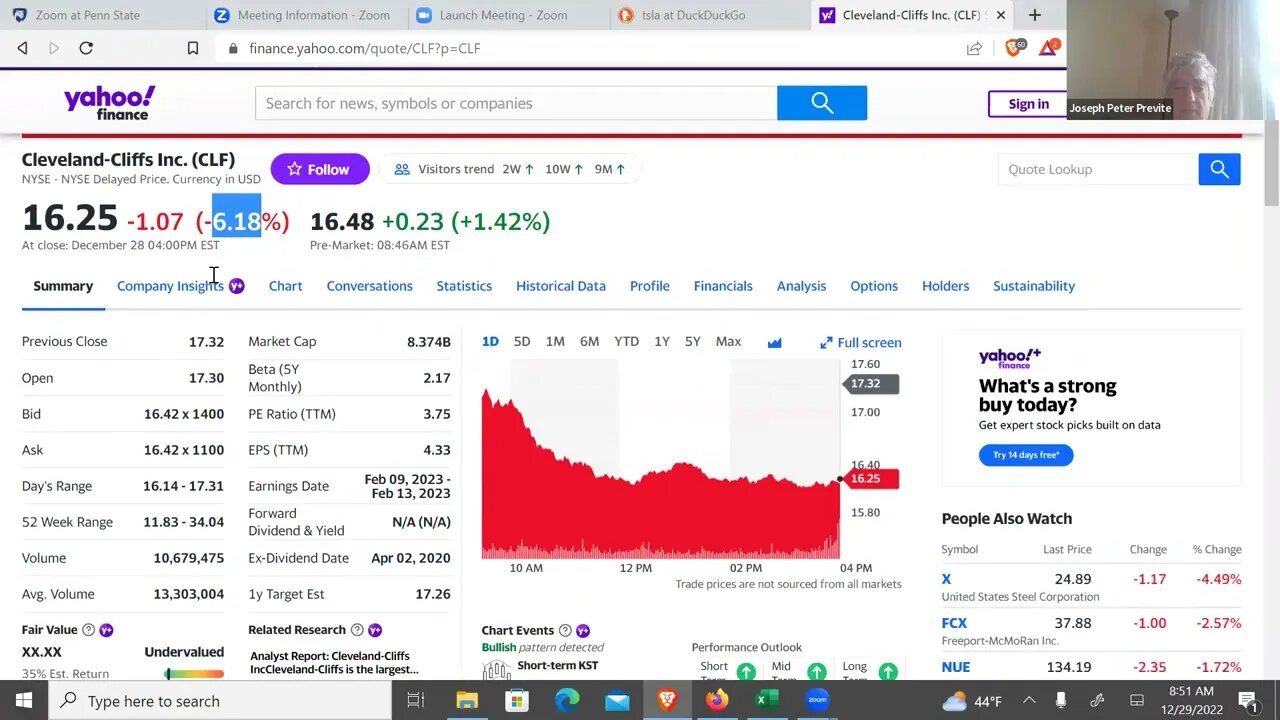The height and width of the screenshot is (720, 1280).
Task: Select 1Y chart range
Action: (x=662, y=342)
